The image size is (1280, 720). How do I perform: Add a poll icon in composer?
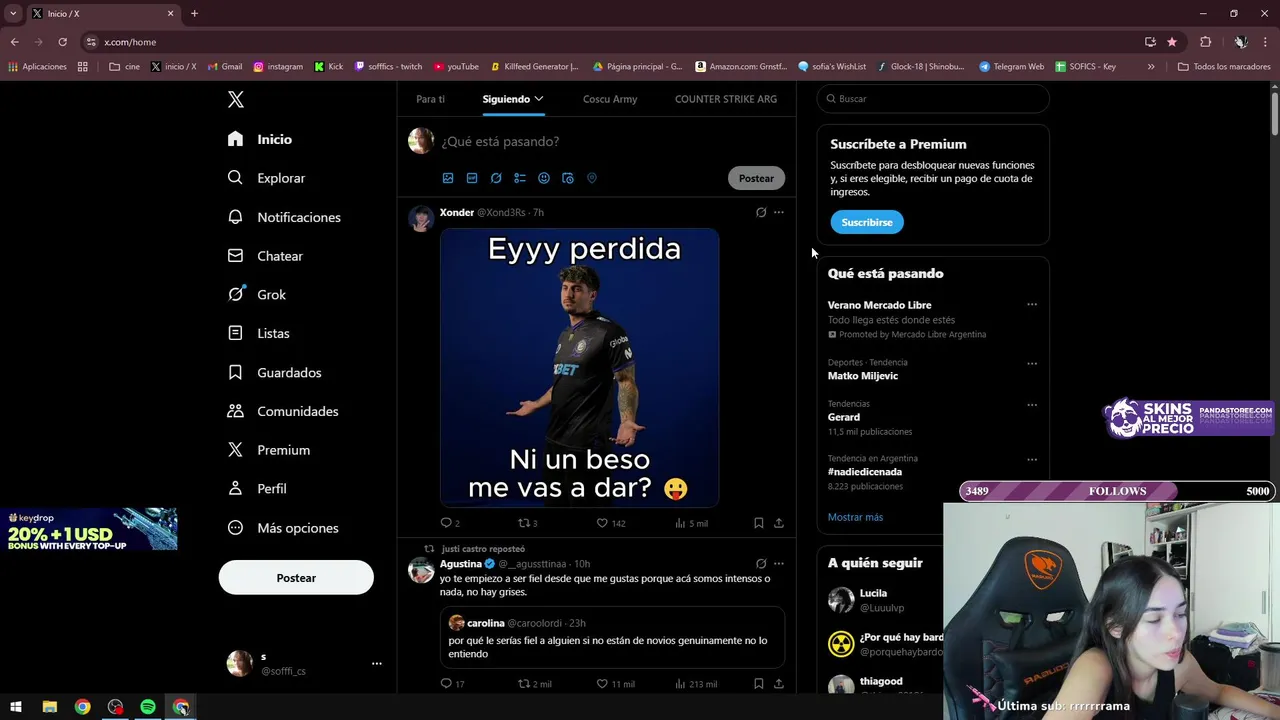(x=520, y=178)
